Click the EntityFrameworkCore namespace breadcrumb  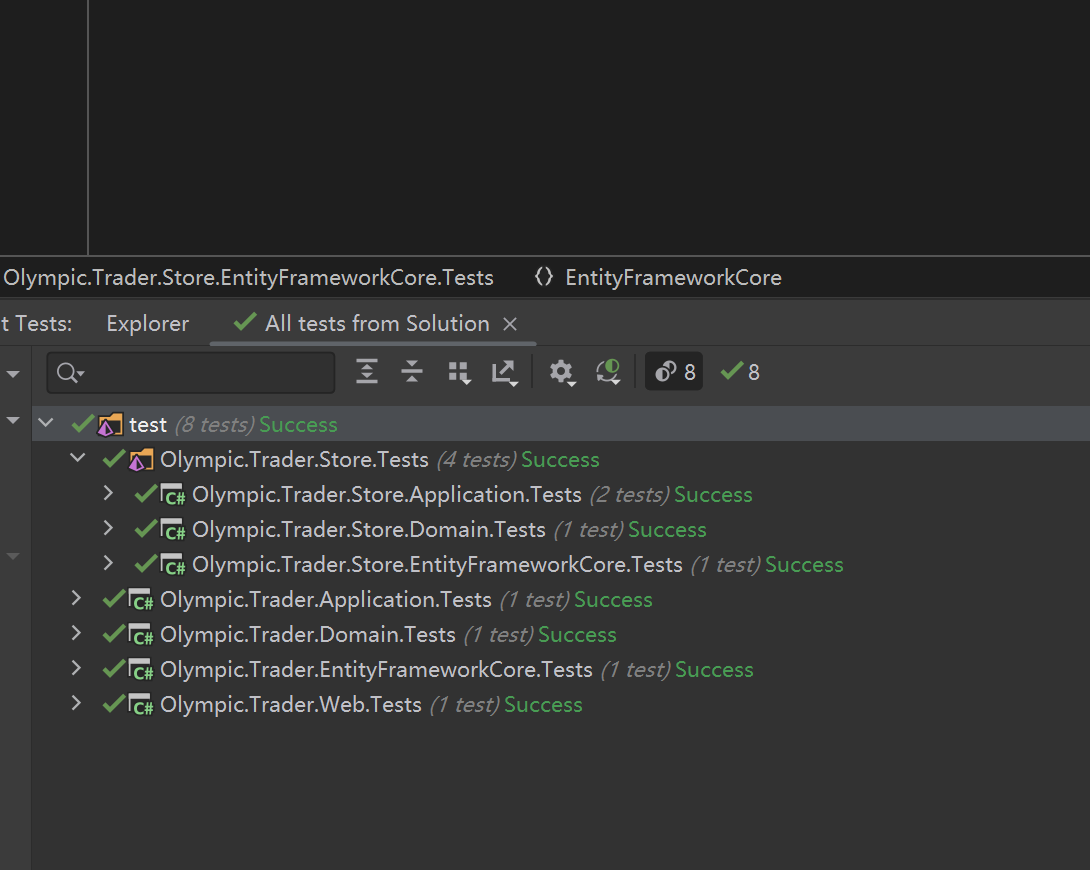click(672, 278)
